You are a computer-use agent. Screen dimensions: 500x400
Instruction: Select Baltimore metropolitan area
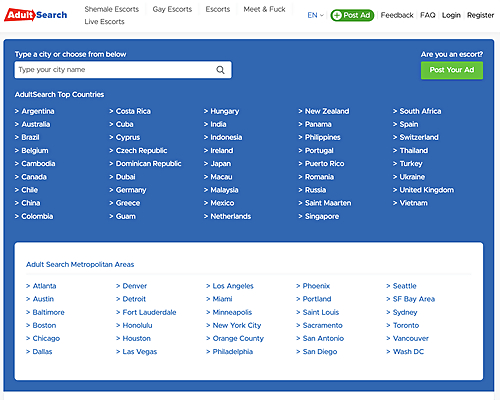coord(48,312)
